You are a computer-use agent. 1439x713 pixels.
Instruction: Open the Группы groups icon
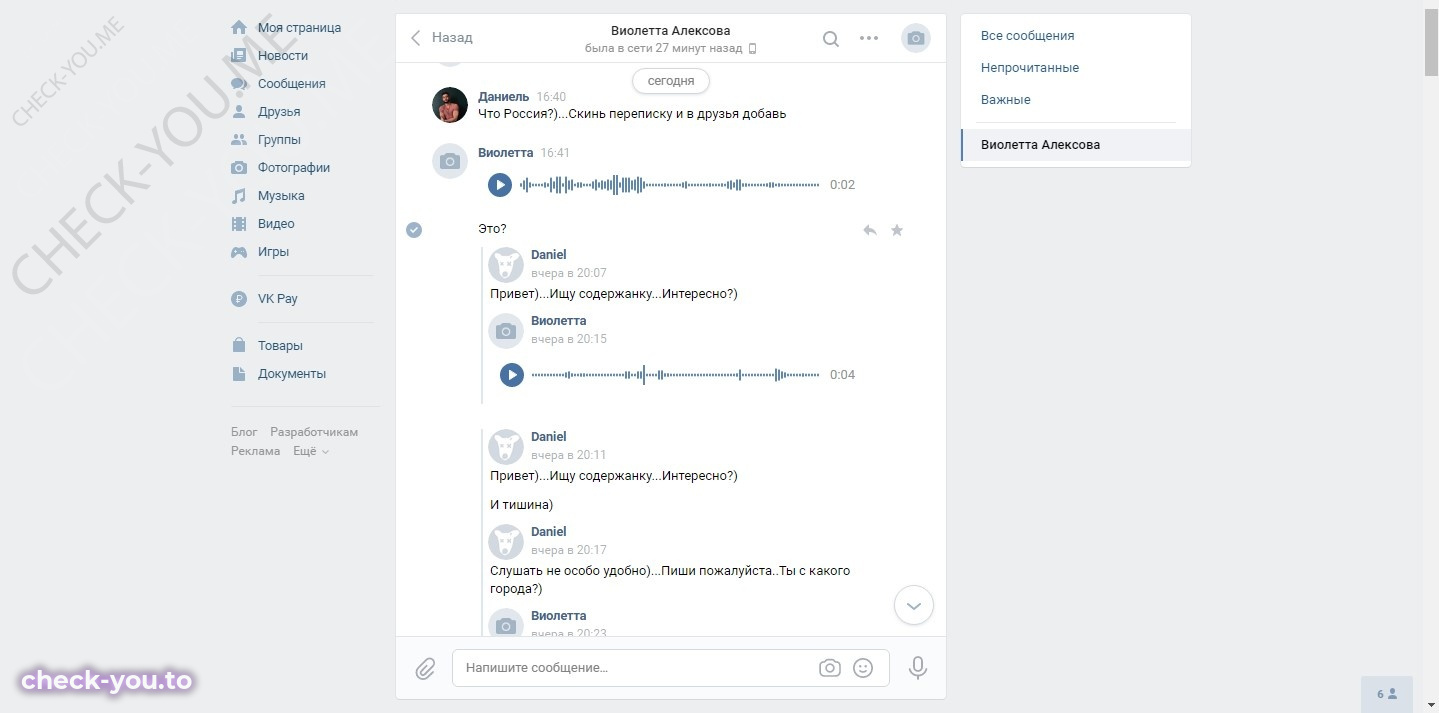click(x=239, y=140)
